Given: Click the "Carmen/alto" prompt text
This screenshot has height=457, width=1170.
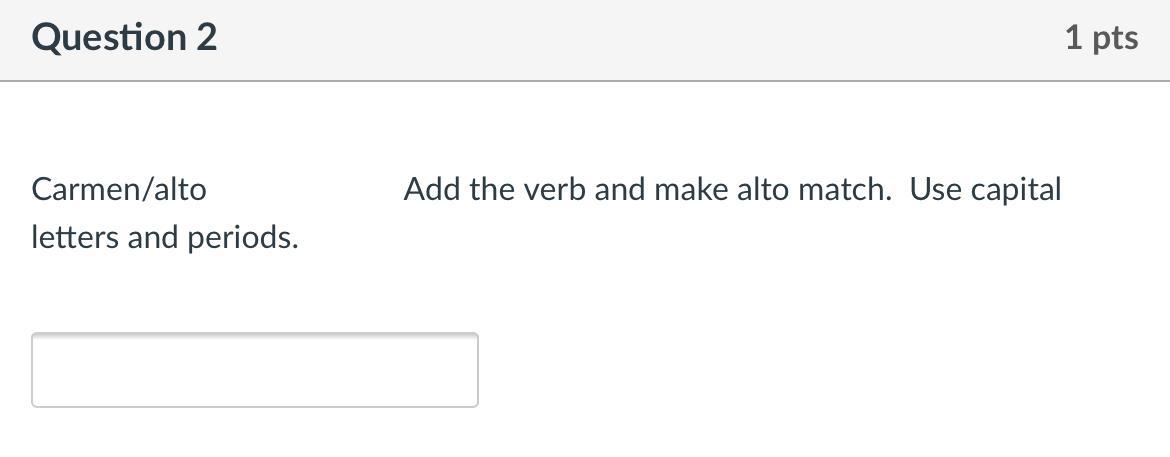Looking at the screenshot, I should tap(119, 189).
